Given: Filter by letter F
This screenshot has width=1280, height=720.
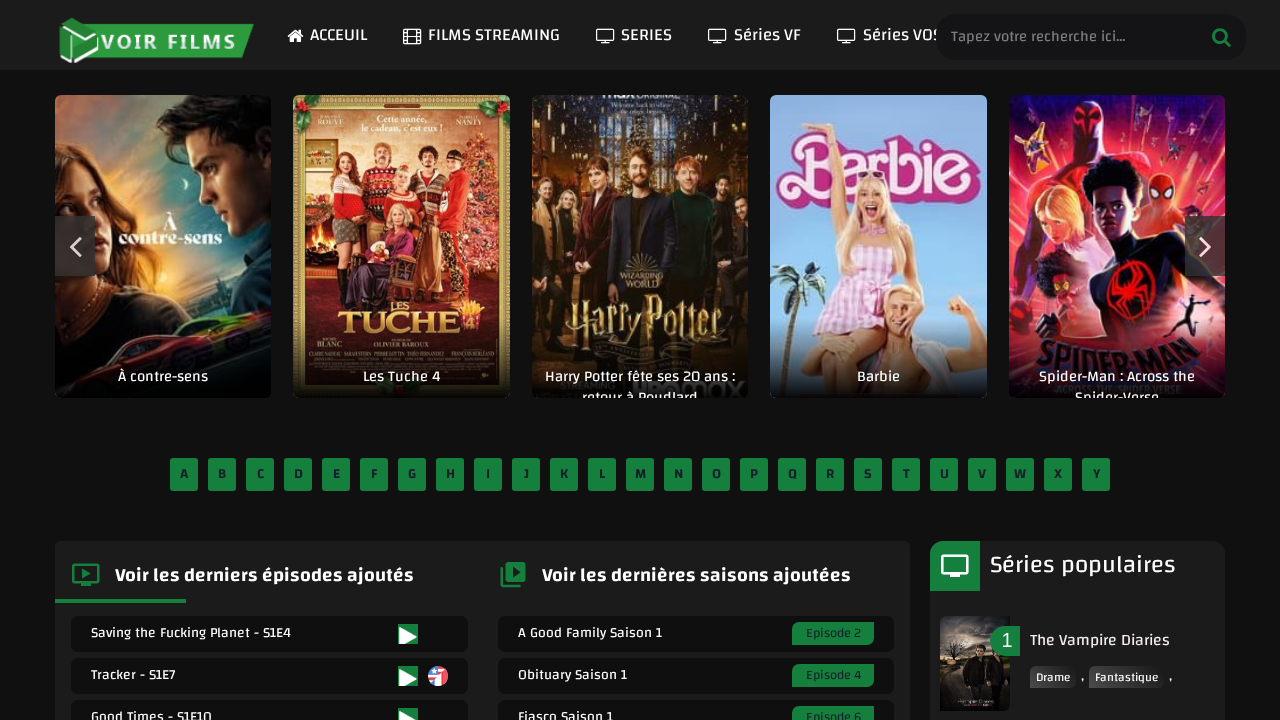Looking at the screenshot, I should (374, 474).
